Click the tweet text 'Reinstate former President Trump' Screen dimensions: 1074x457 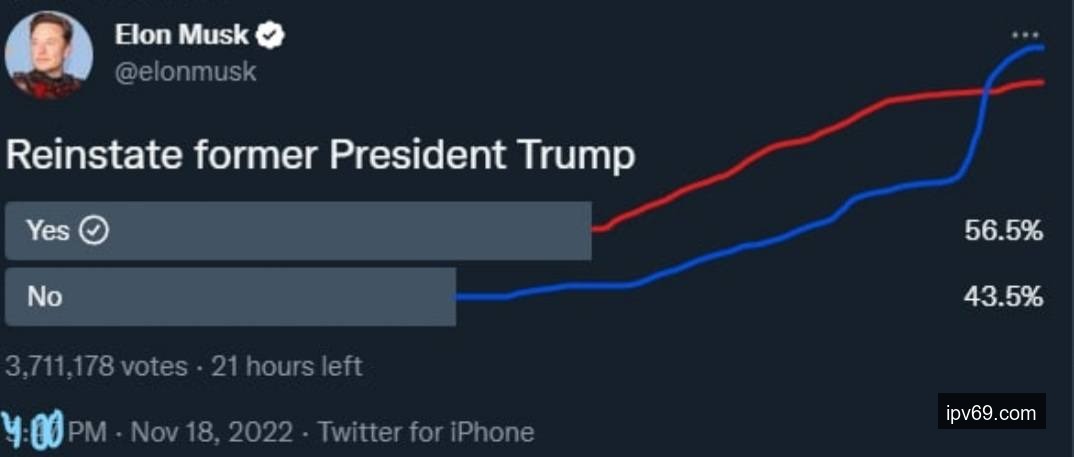pyautogui.click(x=320, y=156)
